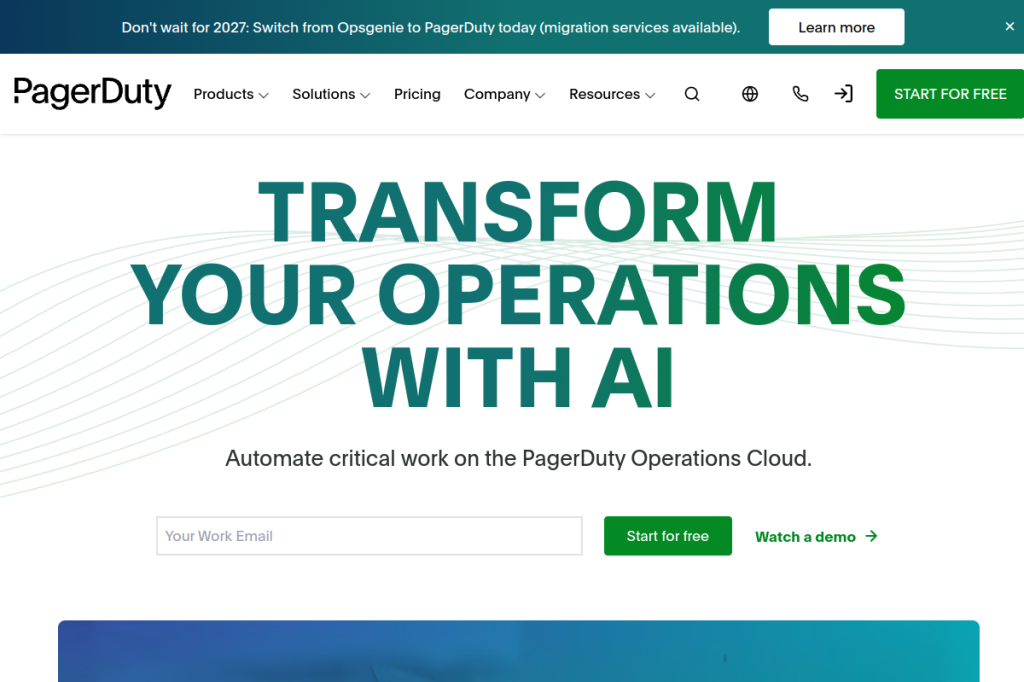Expand the Company menu
Viewport: 1024px width, 682px height.
click(x=504, y=94)
